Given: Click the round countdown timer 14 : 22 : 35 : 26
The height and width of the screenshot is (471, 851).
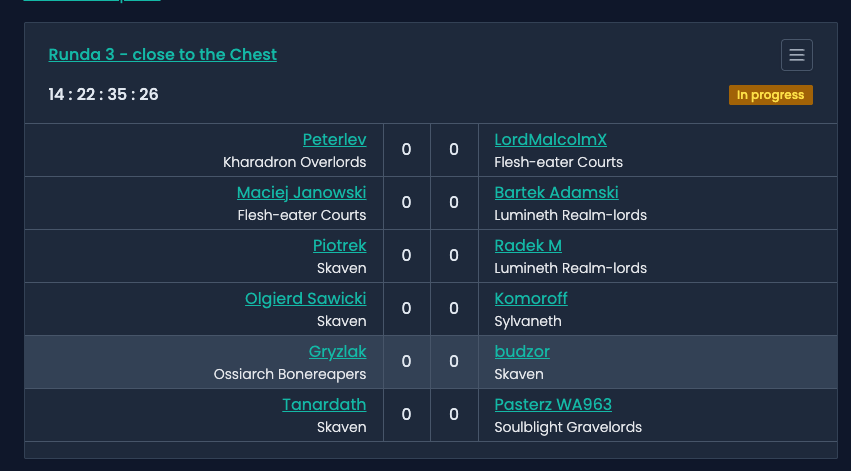Looking at the screenshot, I should point(103,95).
